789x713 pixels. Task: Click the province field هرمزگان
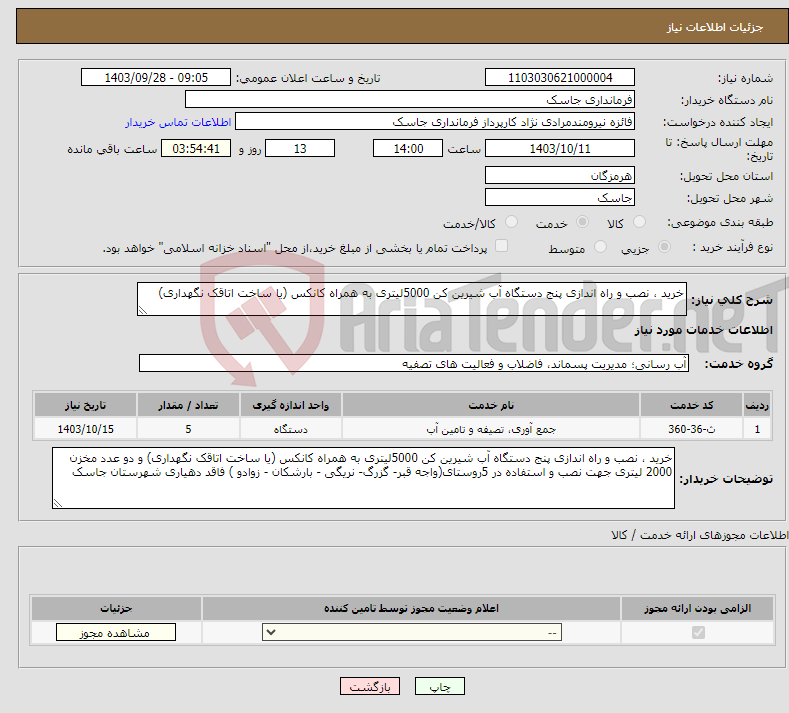[x=560, y=175]
